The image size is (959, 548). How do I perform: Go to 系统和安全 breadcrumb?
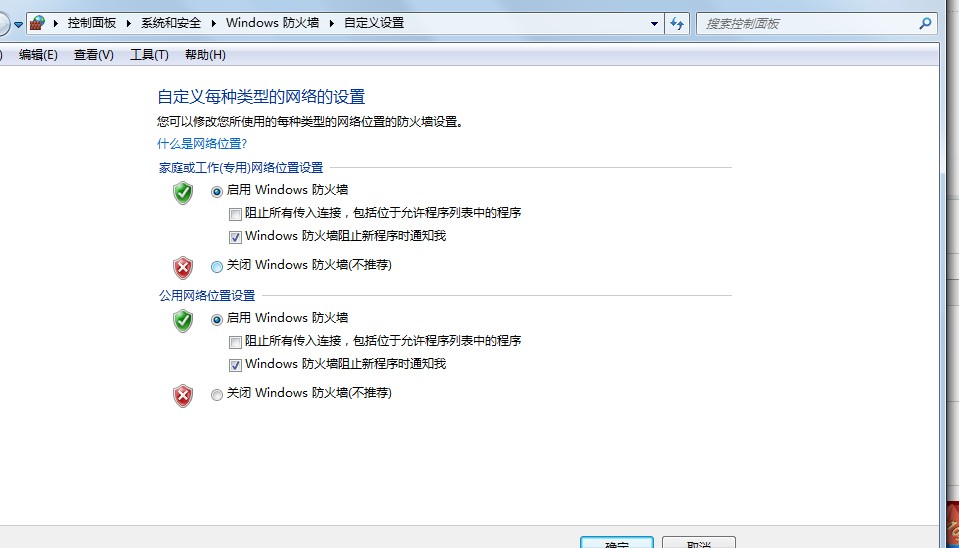[171, 23]
